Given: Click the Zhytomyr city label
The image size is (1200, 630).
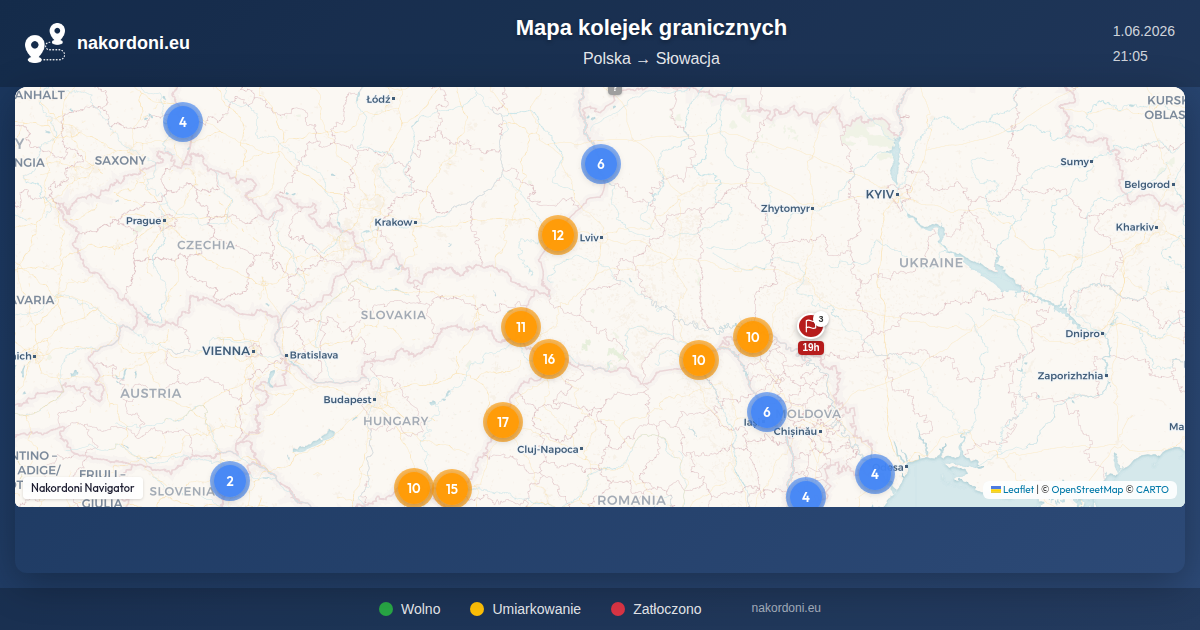Looking at the screenshot, I should [x=785, y=208].
